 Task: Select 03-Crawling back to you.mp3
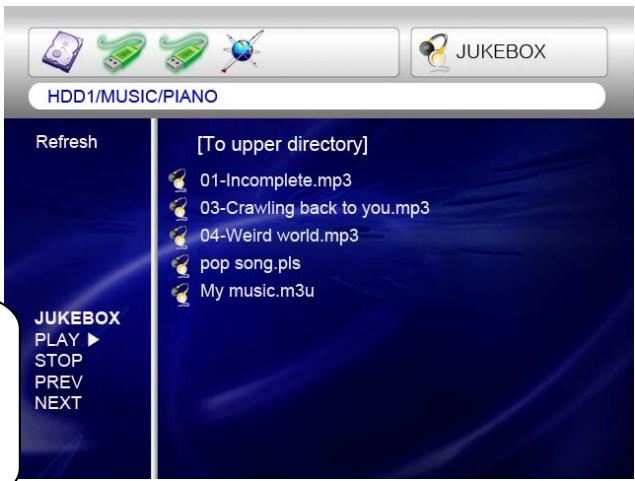(x=314, y=209)
